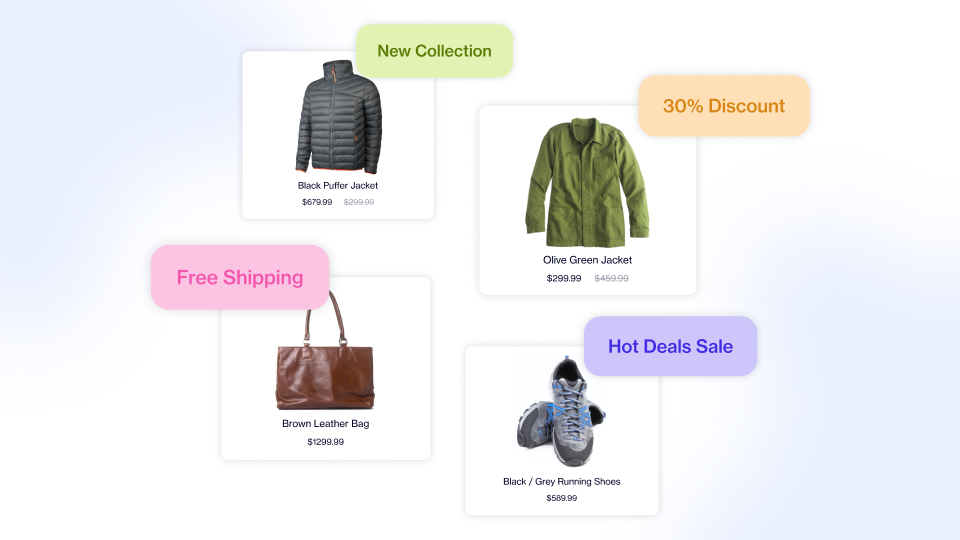Viewport: 960px width, 540px height.
Task: Select the brown leather bag image
Action: 324,350
